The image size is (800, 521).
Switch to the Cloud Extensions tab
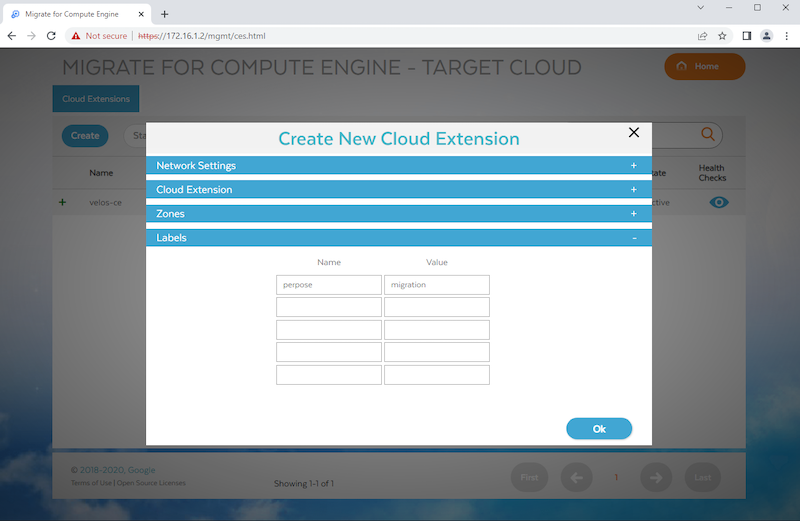point(96,99)
